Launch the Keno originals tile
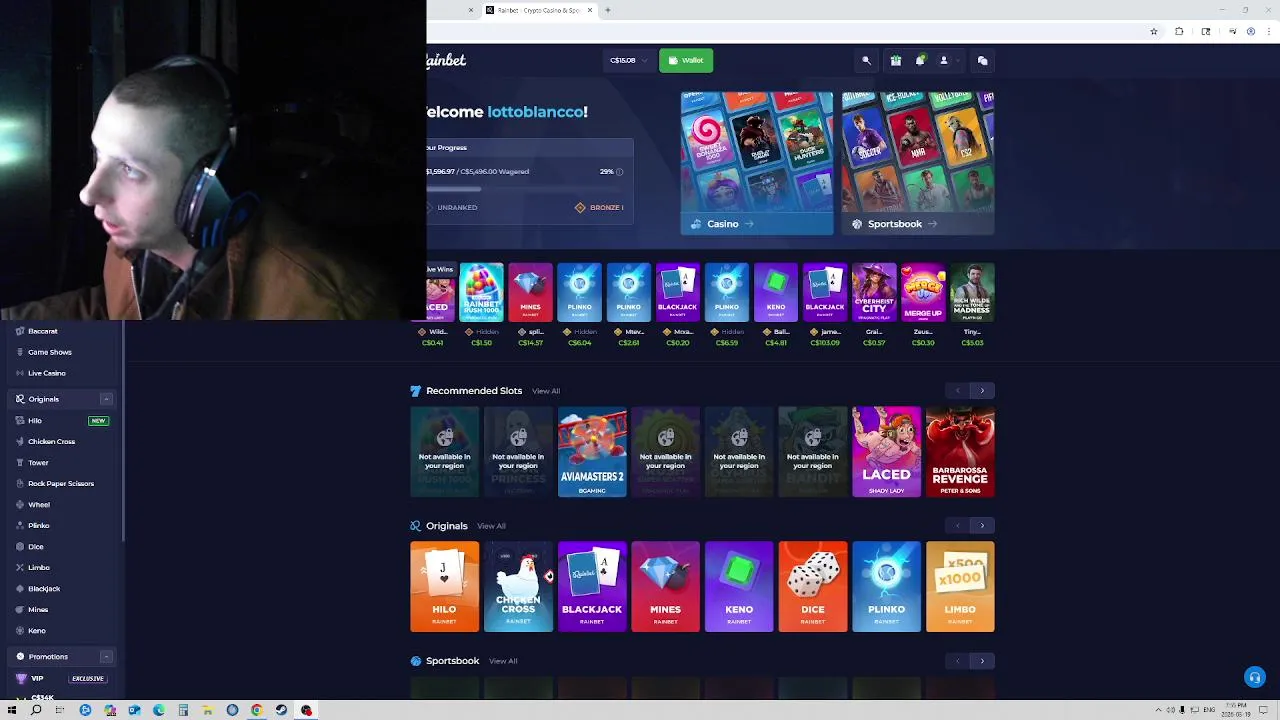 click(739, 587)
